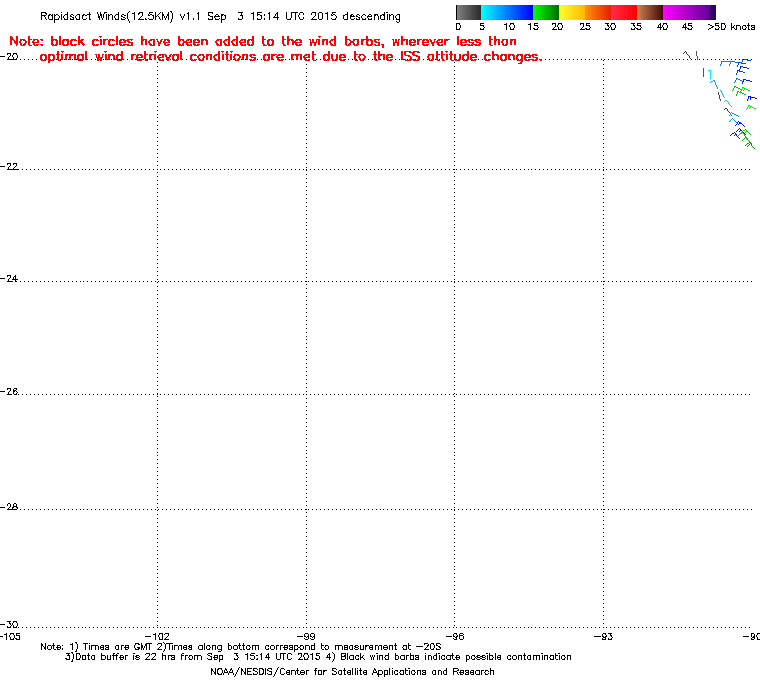Click the Rapidscat Winds title text
Viewport: 760px width, 688px height.
[x=220, y=16]
